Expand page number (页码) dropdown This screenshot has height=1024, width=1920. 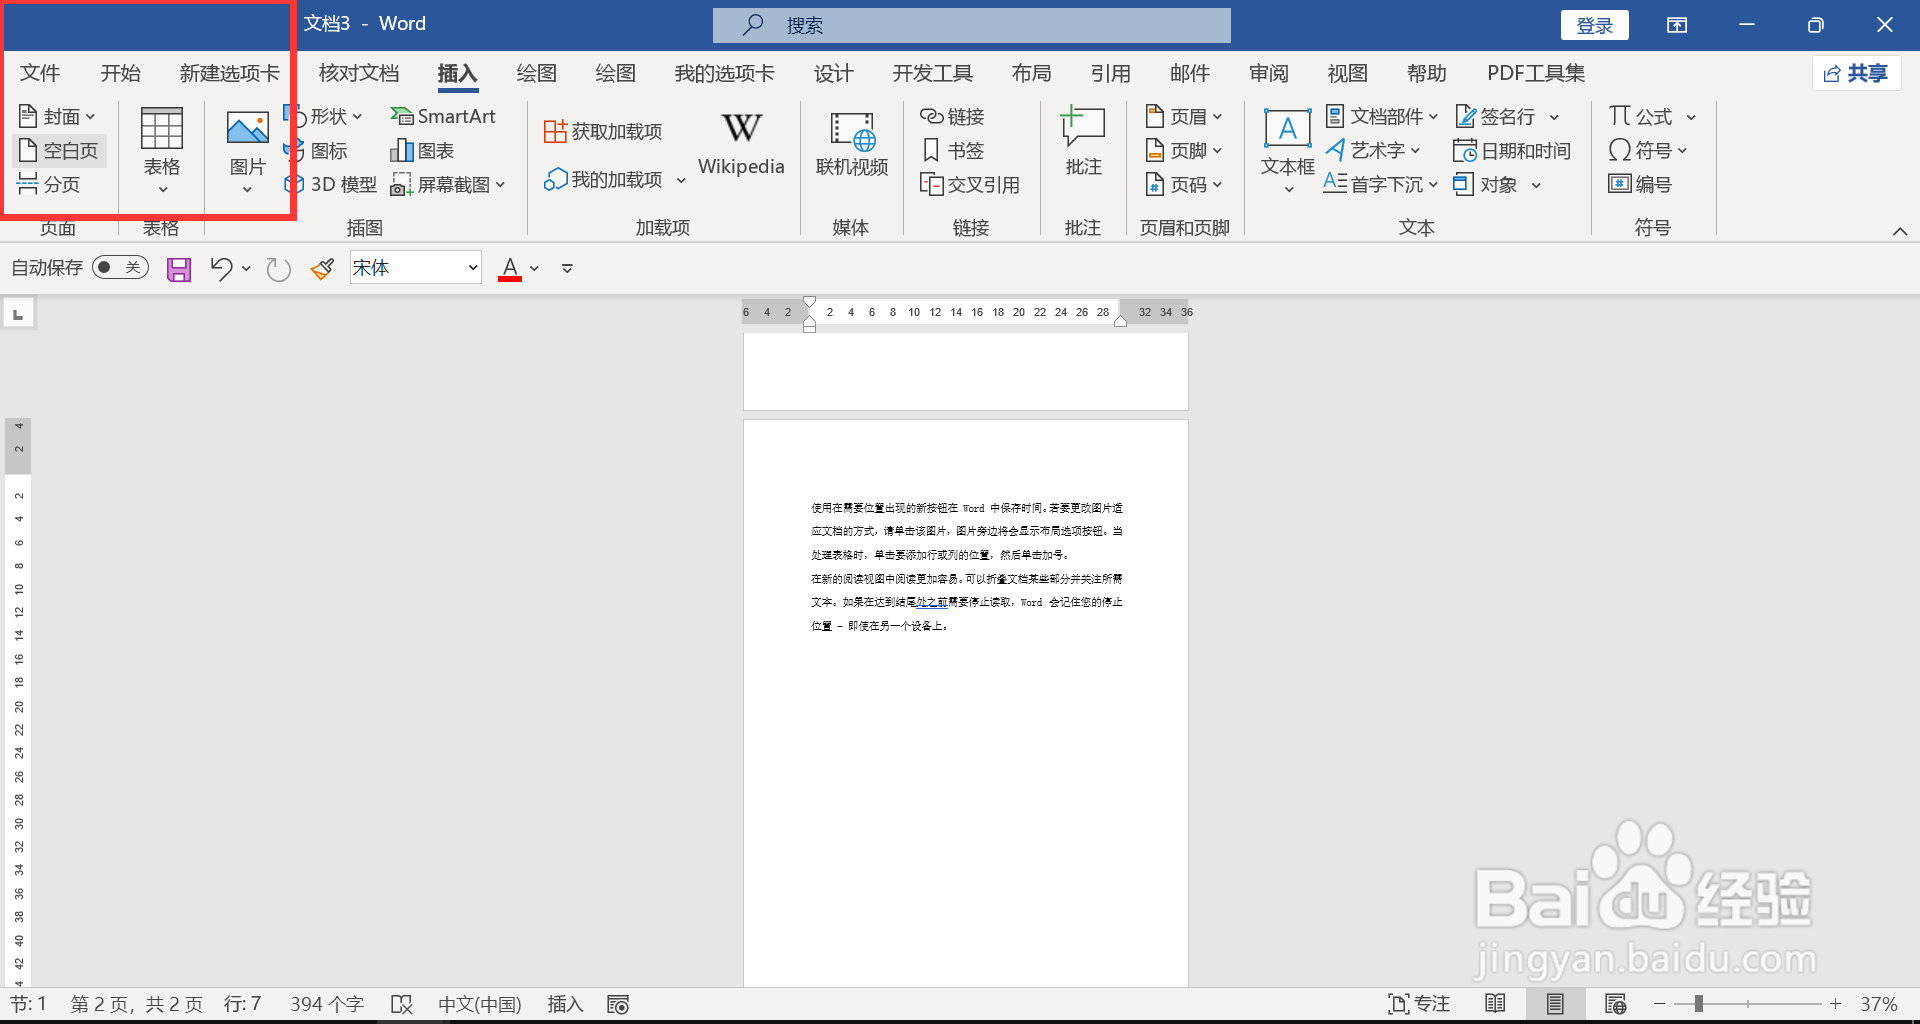tap(1217, 185)
